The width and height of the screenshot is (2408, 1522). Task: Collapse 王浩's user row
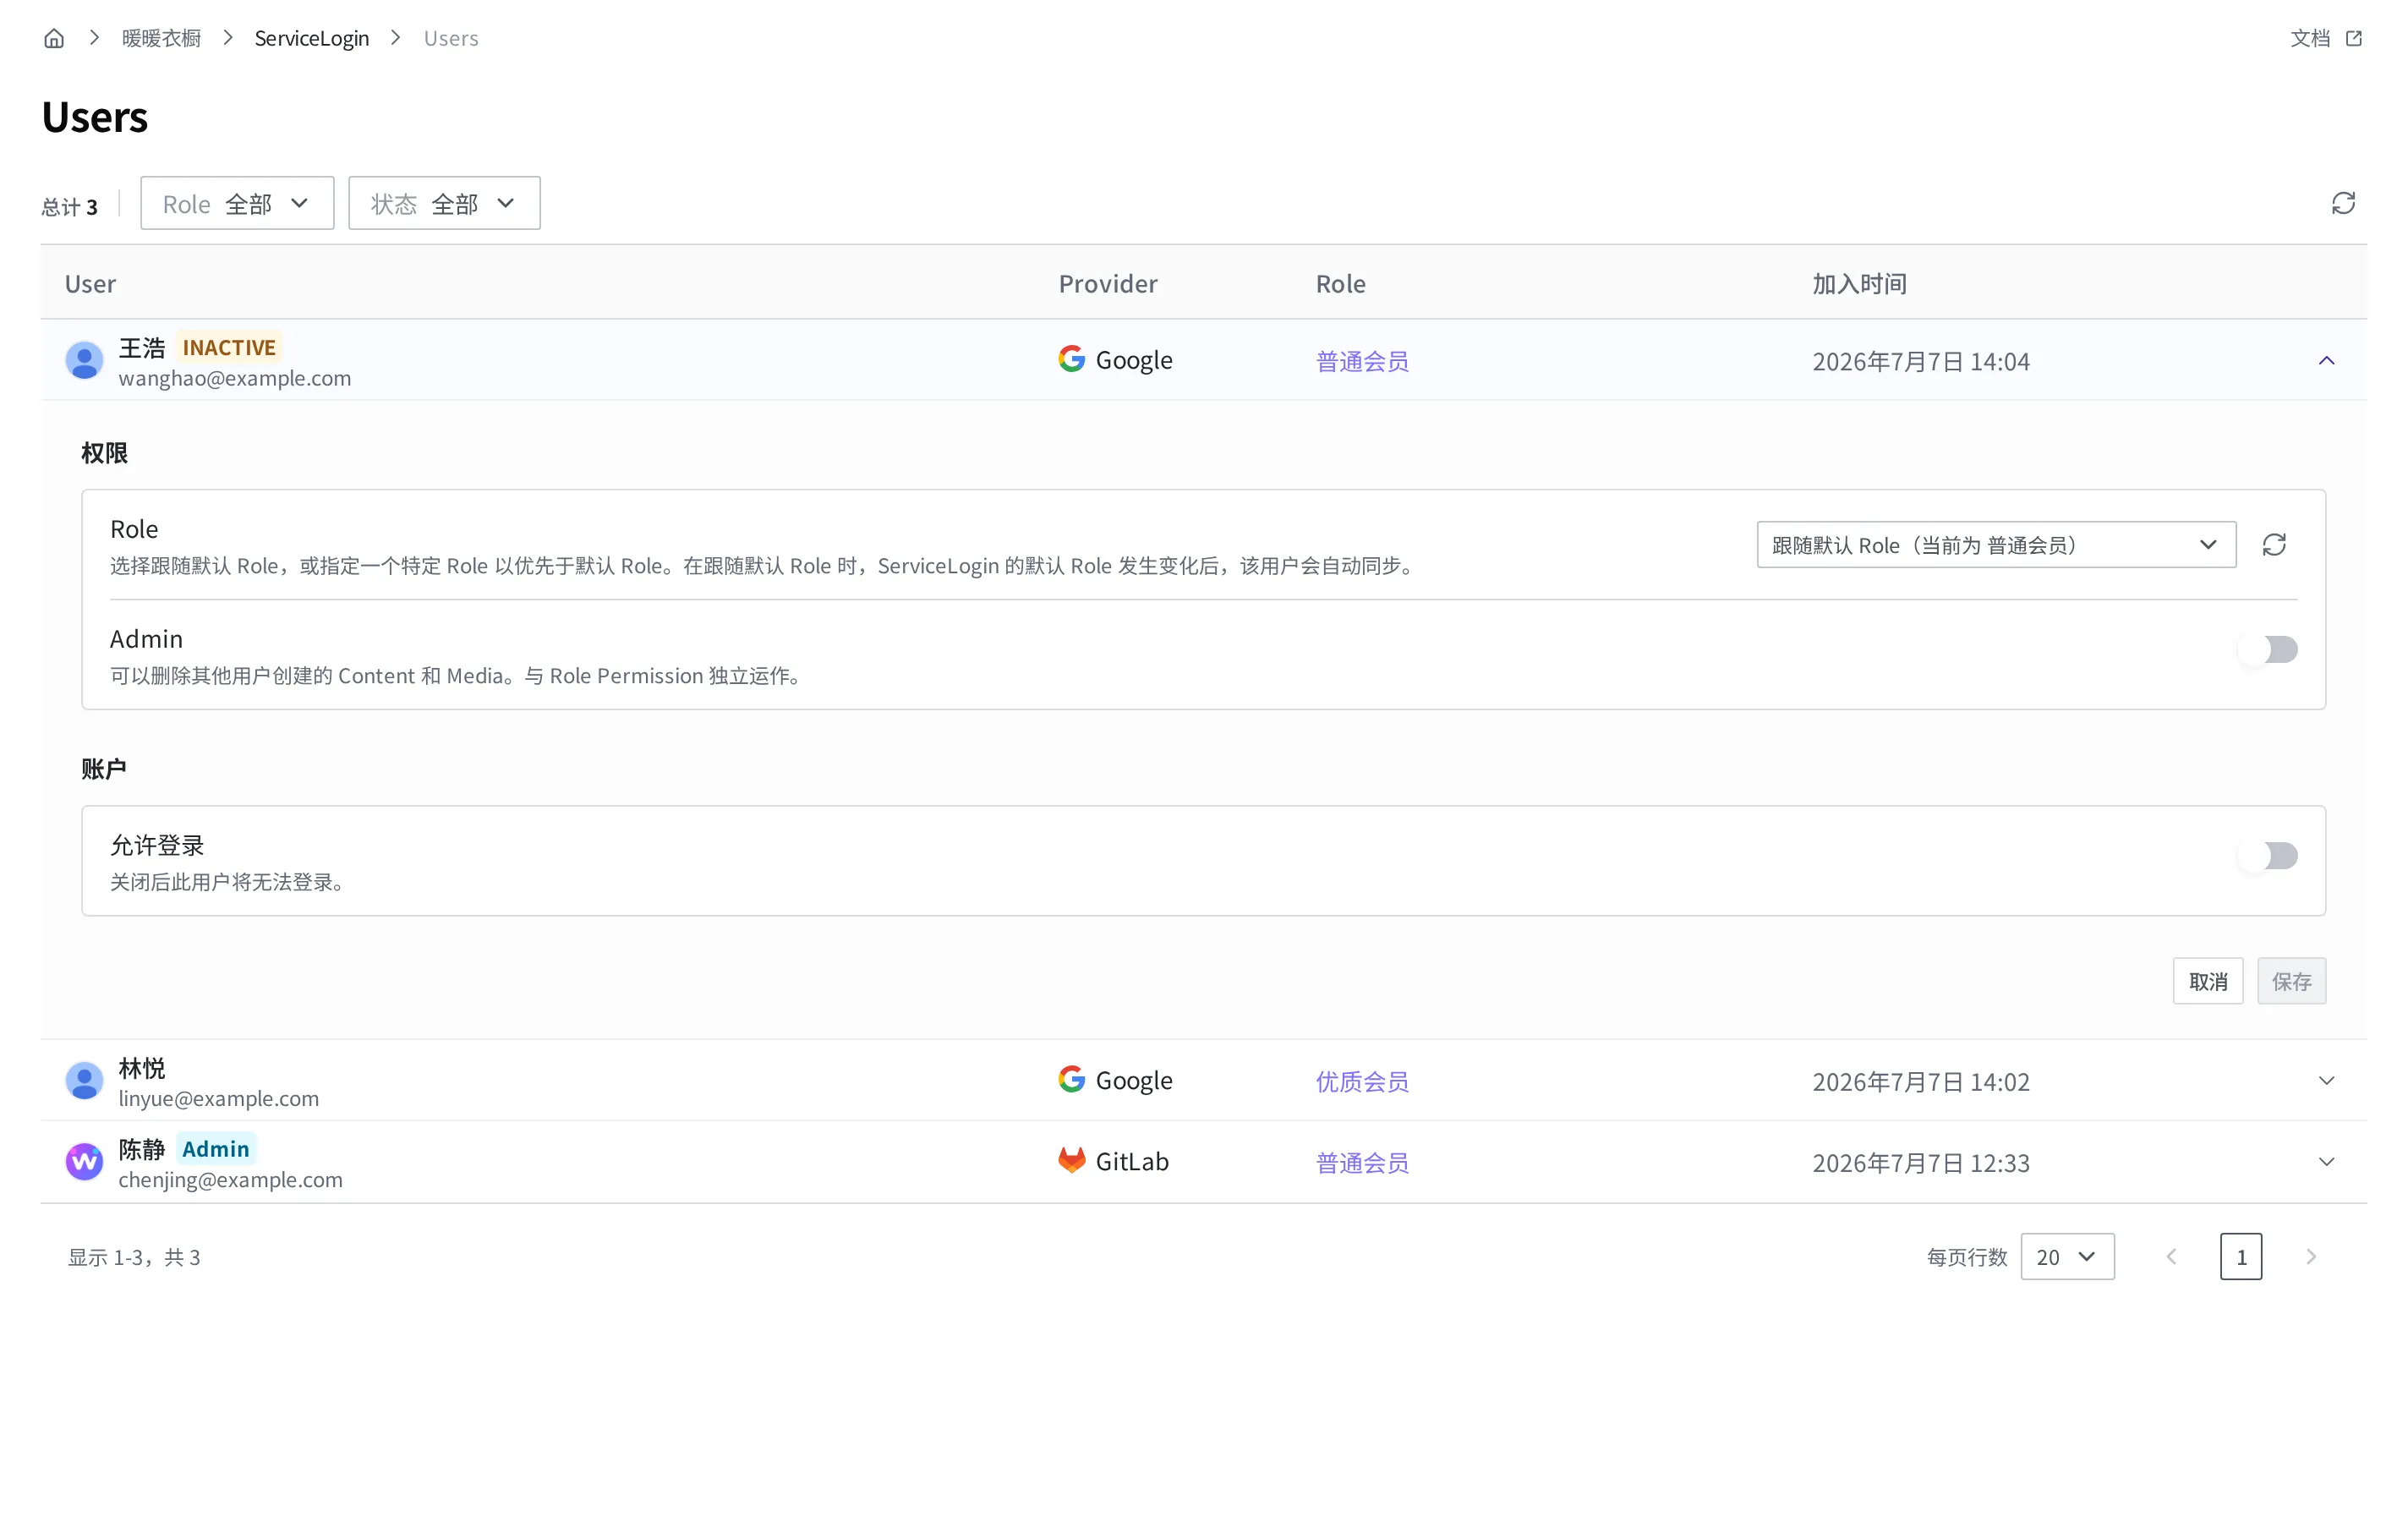coord(2326,360)
